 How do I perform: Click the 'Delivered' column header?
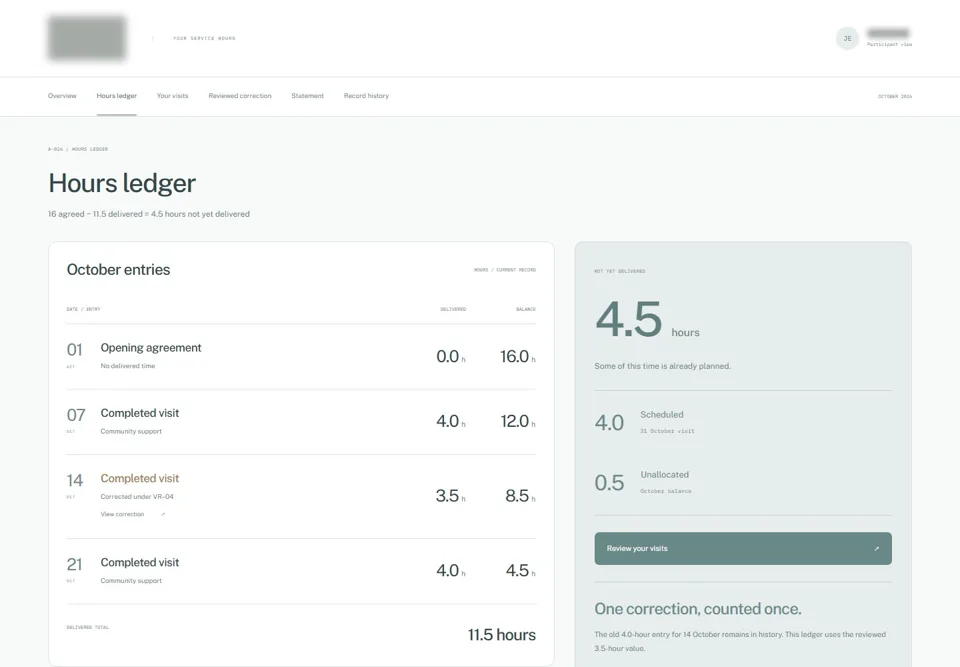(x=453, y=309)
